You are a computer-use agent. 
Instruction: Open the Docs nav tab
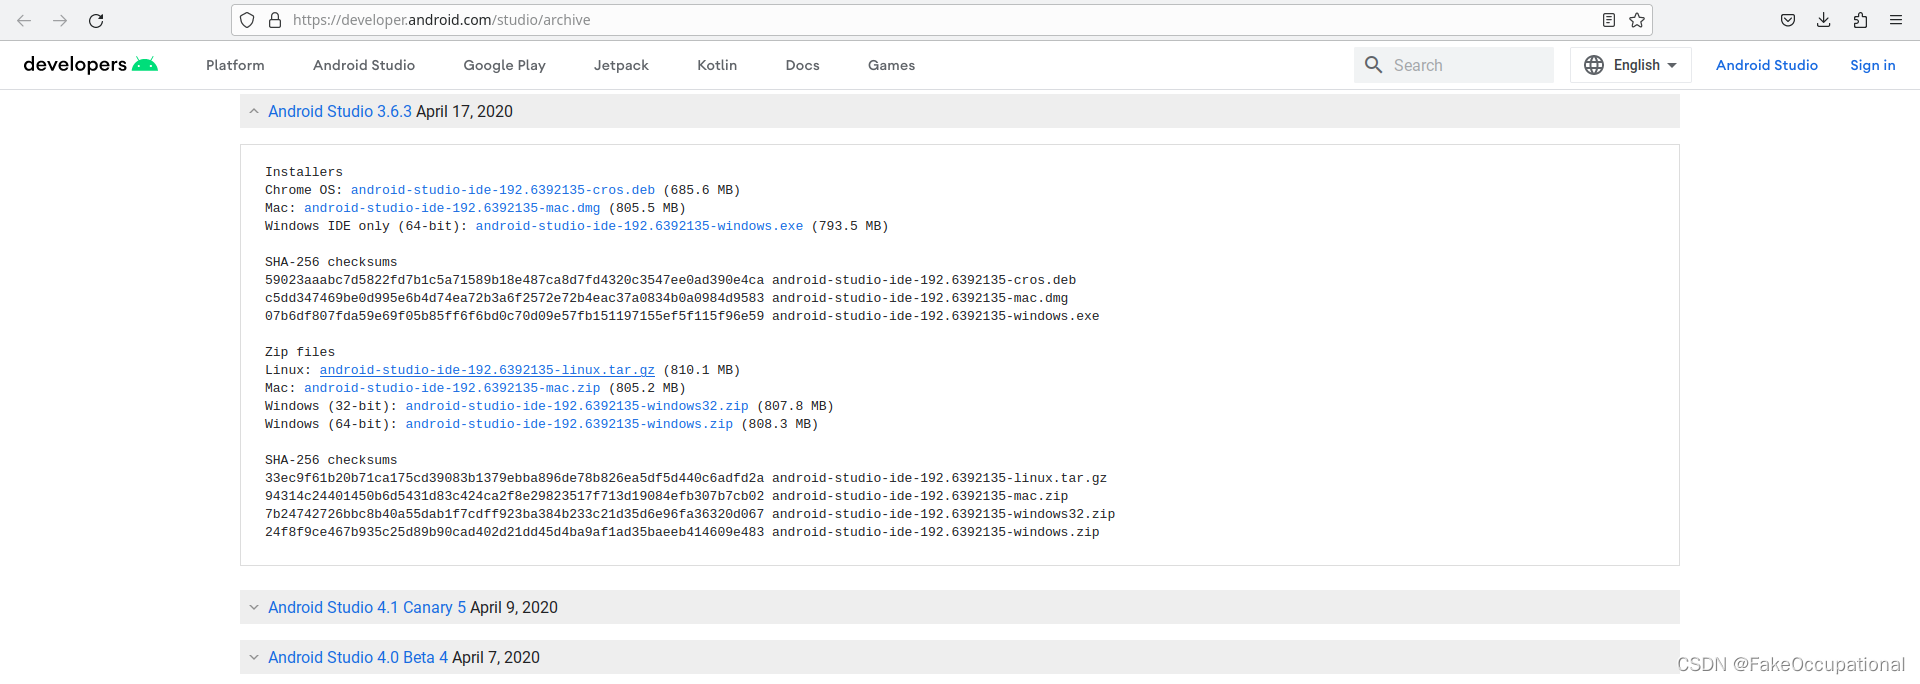click(802, 65)
